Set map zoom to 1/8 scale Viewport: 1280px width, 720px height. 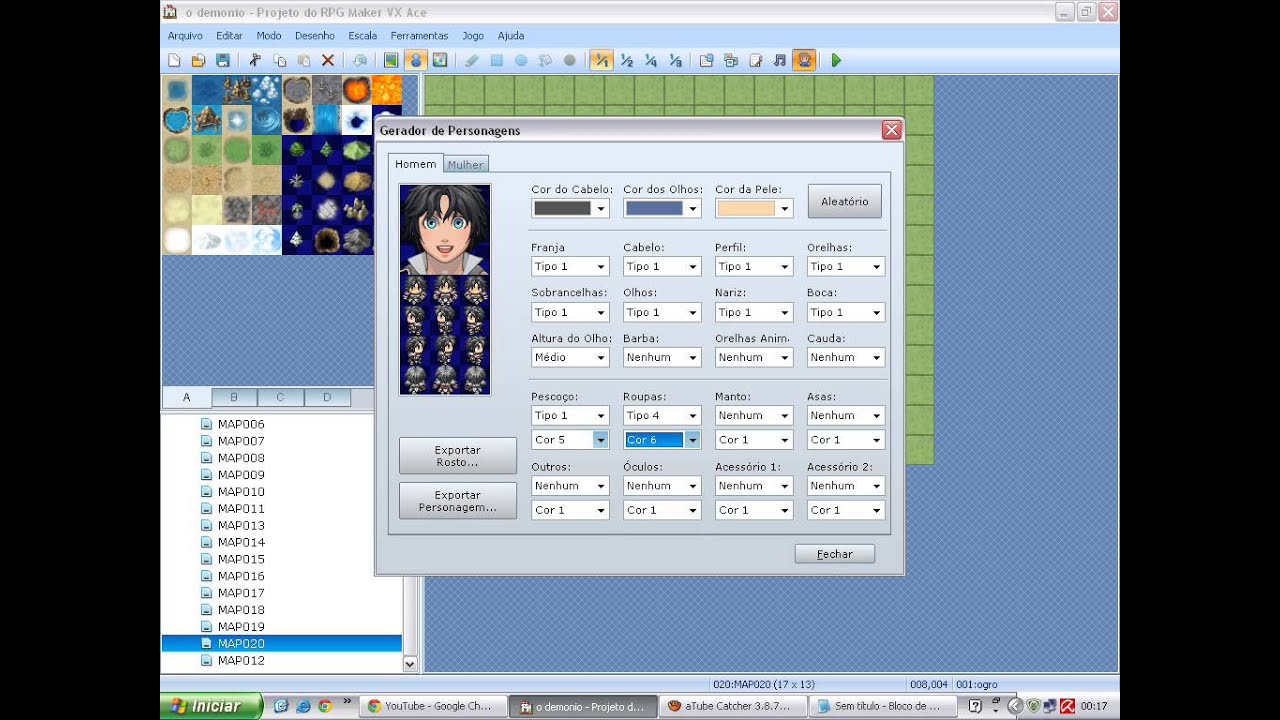pyautogui.click(x=675, y=61)
